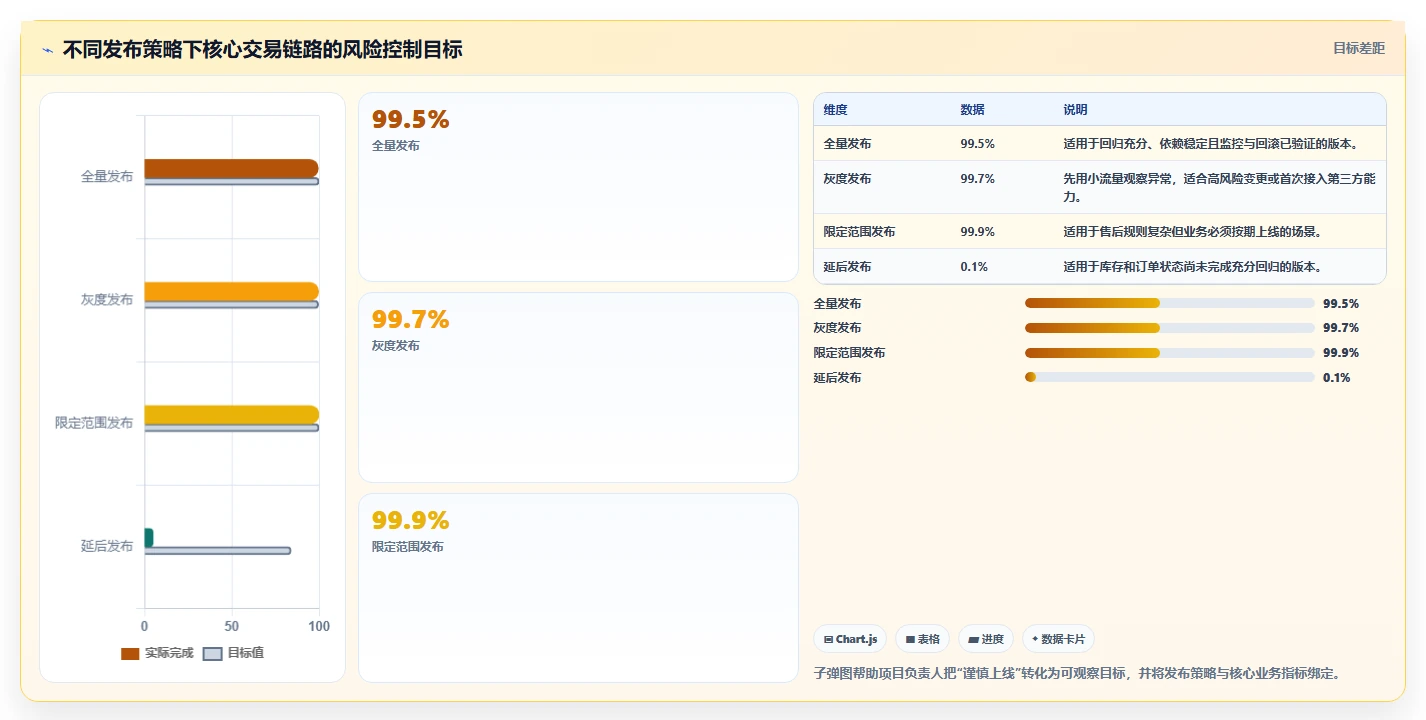The width and height of the screenshot is (1426, 720).
Task: Toggle the 目标值 legend swatch
Action: coord(212,654)
